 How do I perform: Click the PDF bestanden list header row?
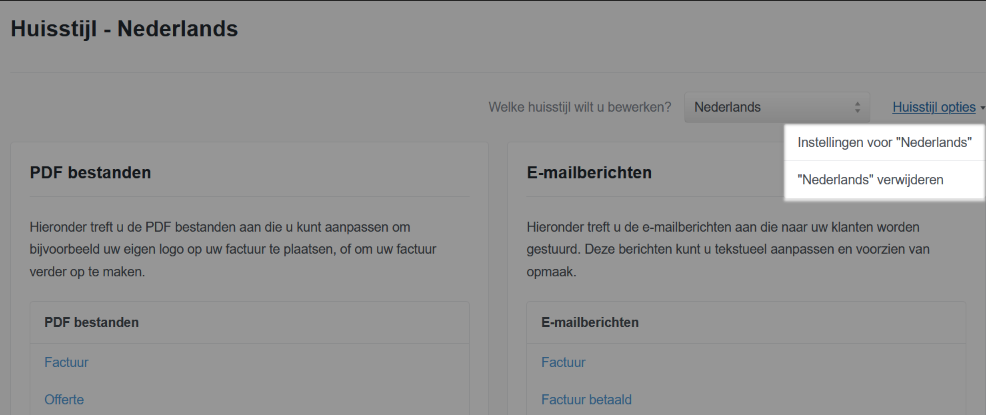tap(249, 322)
